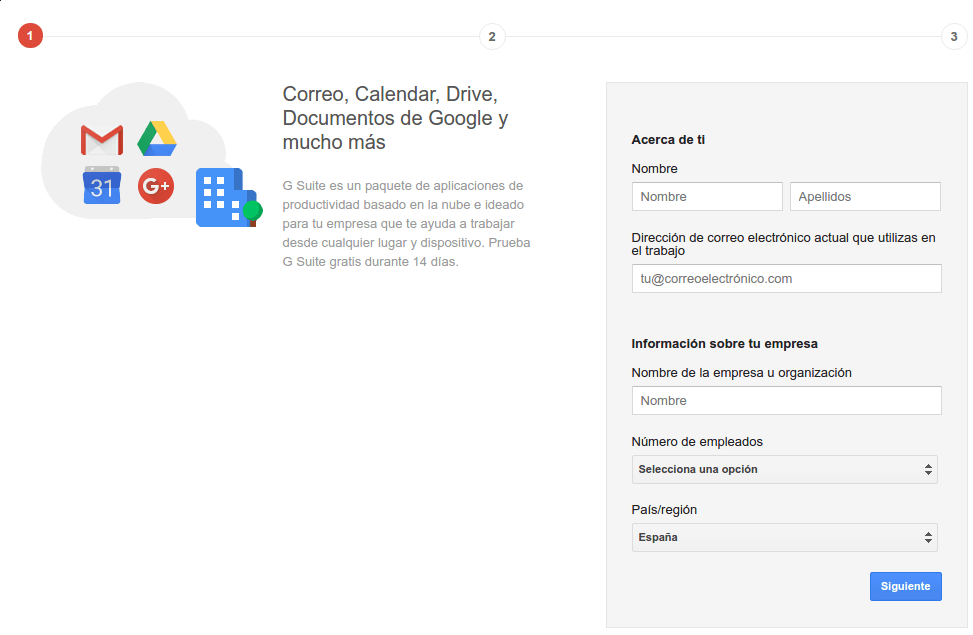Select step 2 in progress indicator
This screenshot has width=973, height=635.
tap(492, 37)
